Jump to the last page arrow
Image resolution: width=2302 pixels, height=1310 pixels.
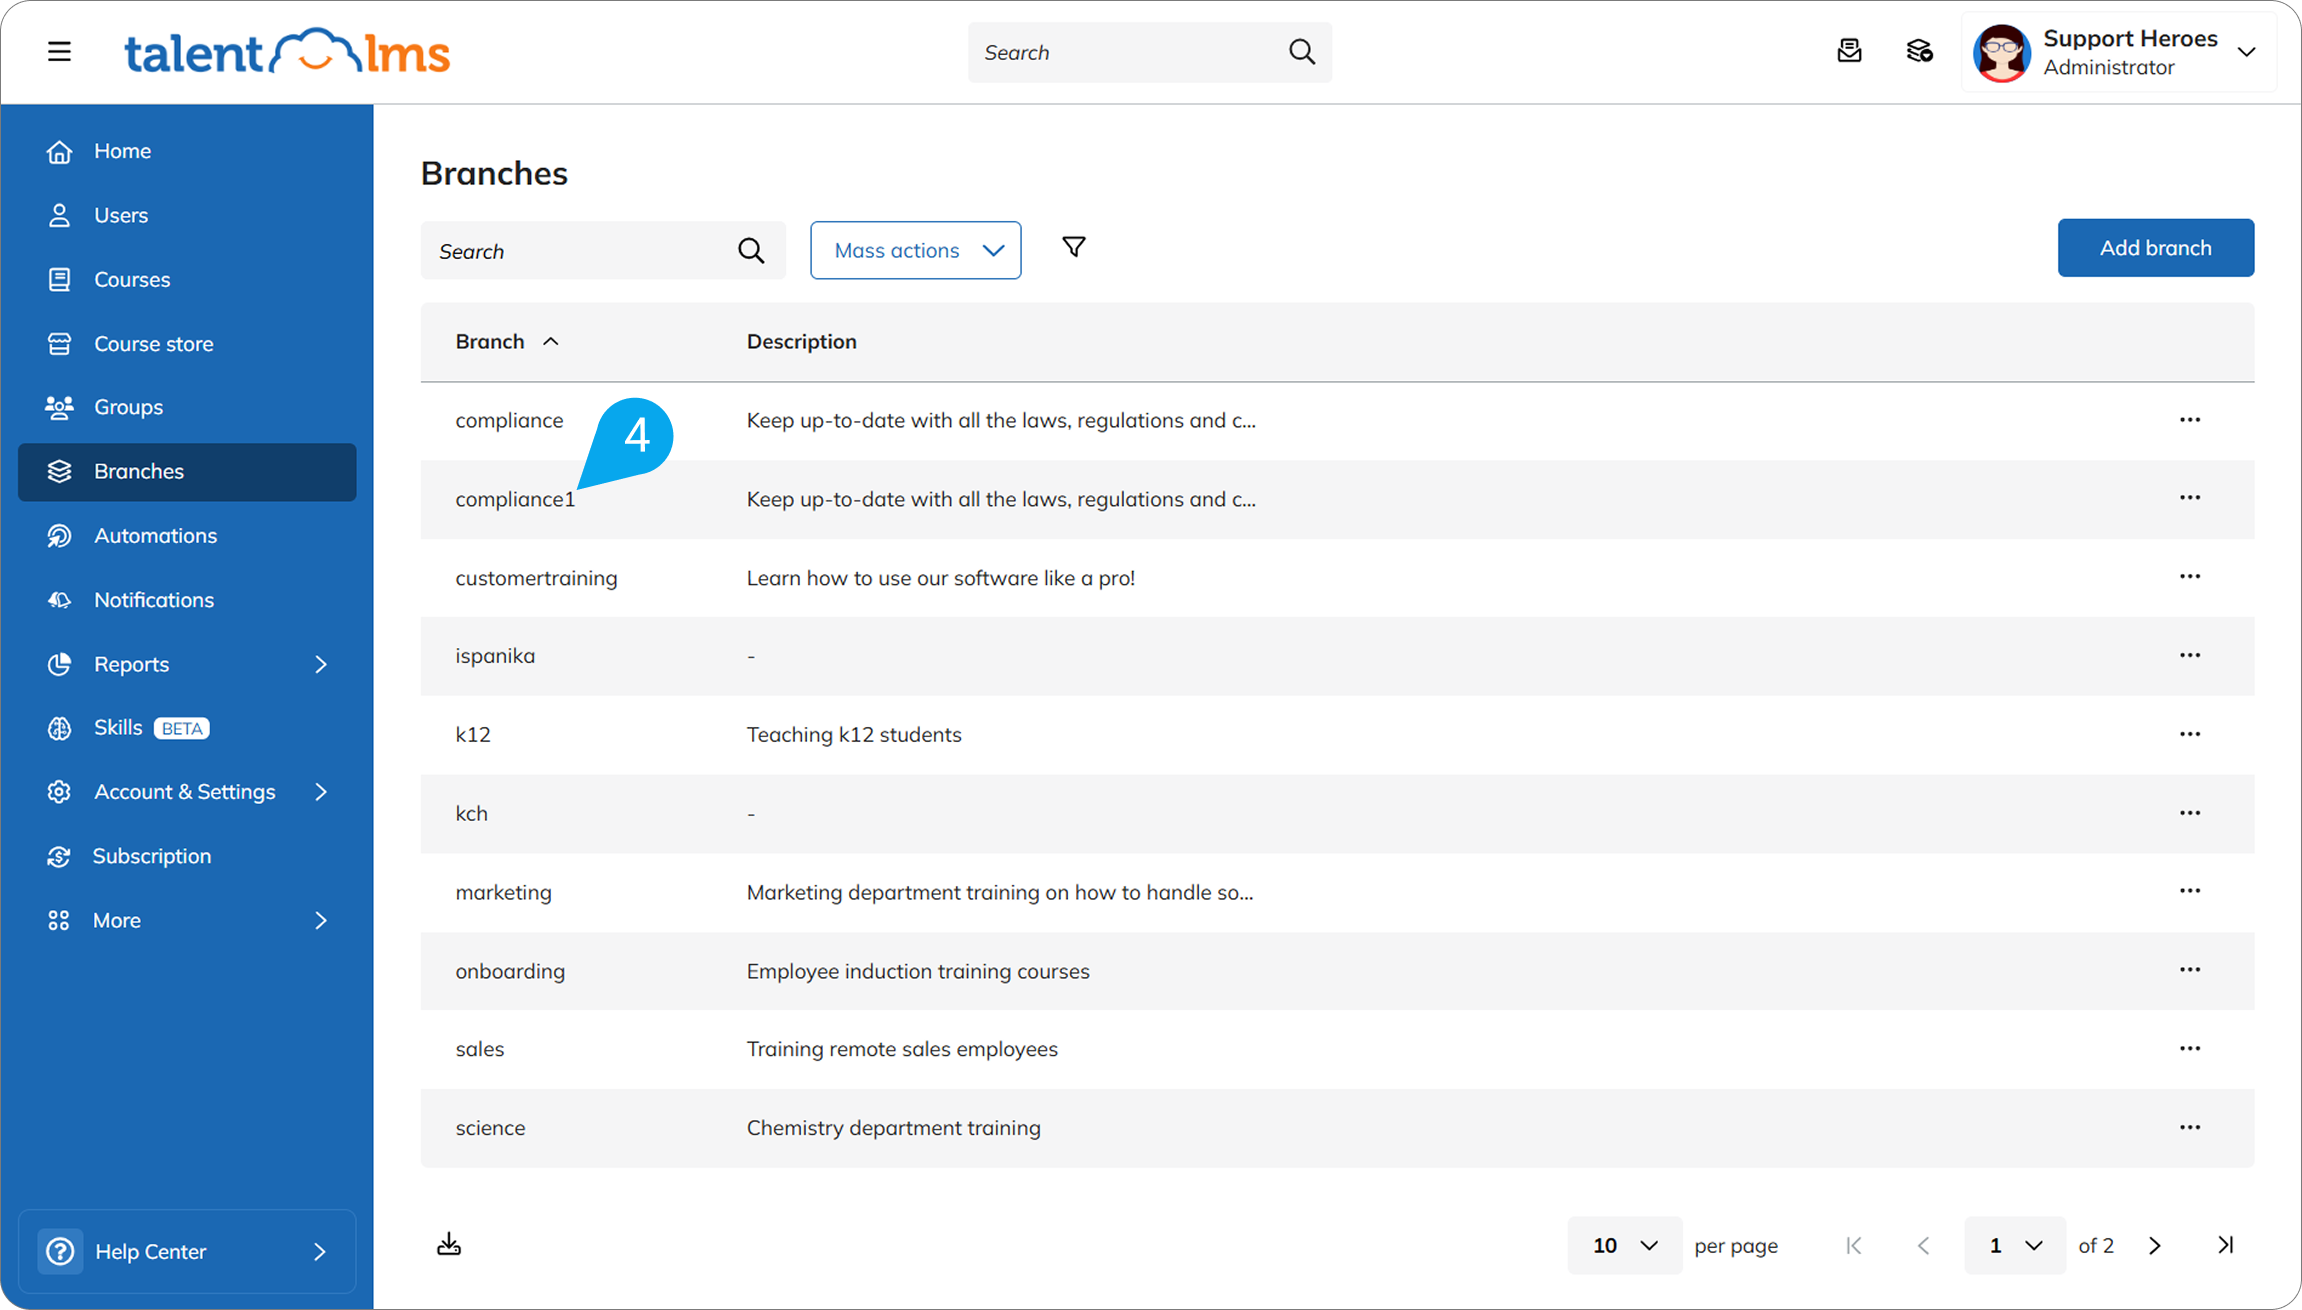[x=2225, y=1245]
